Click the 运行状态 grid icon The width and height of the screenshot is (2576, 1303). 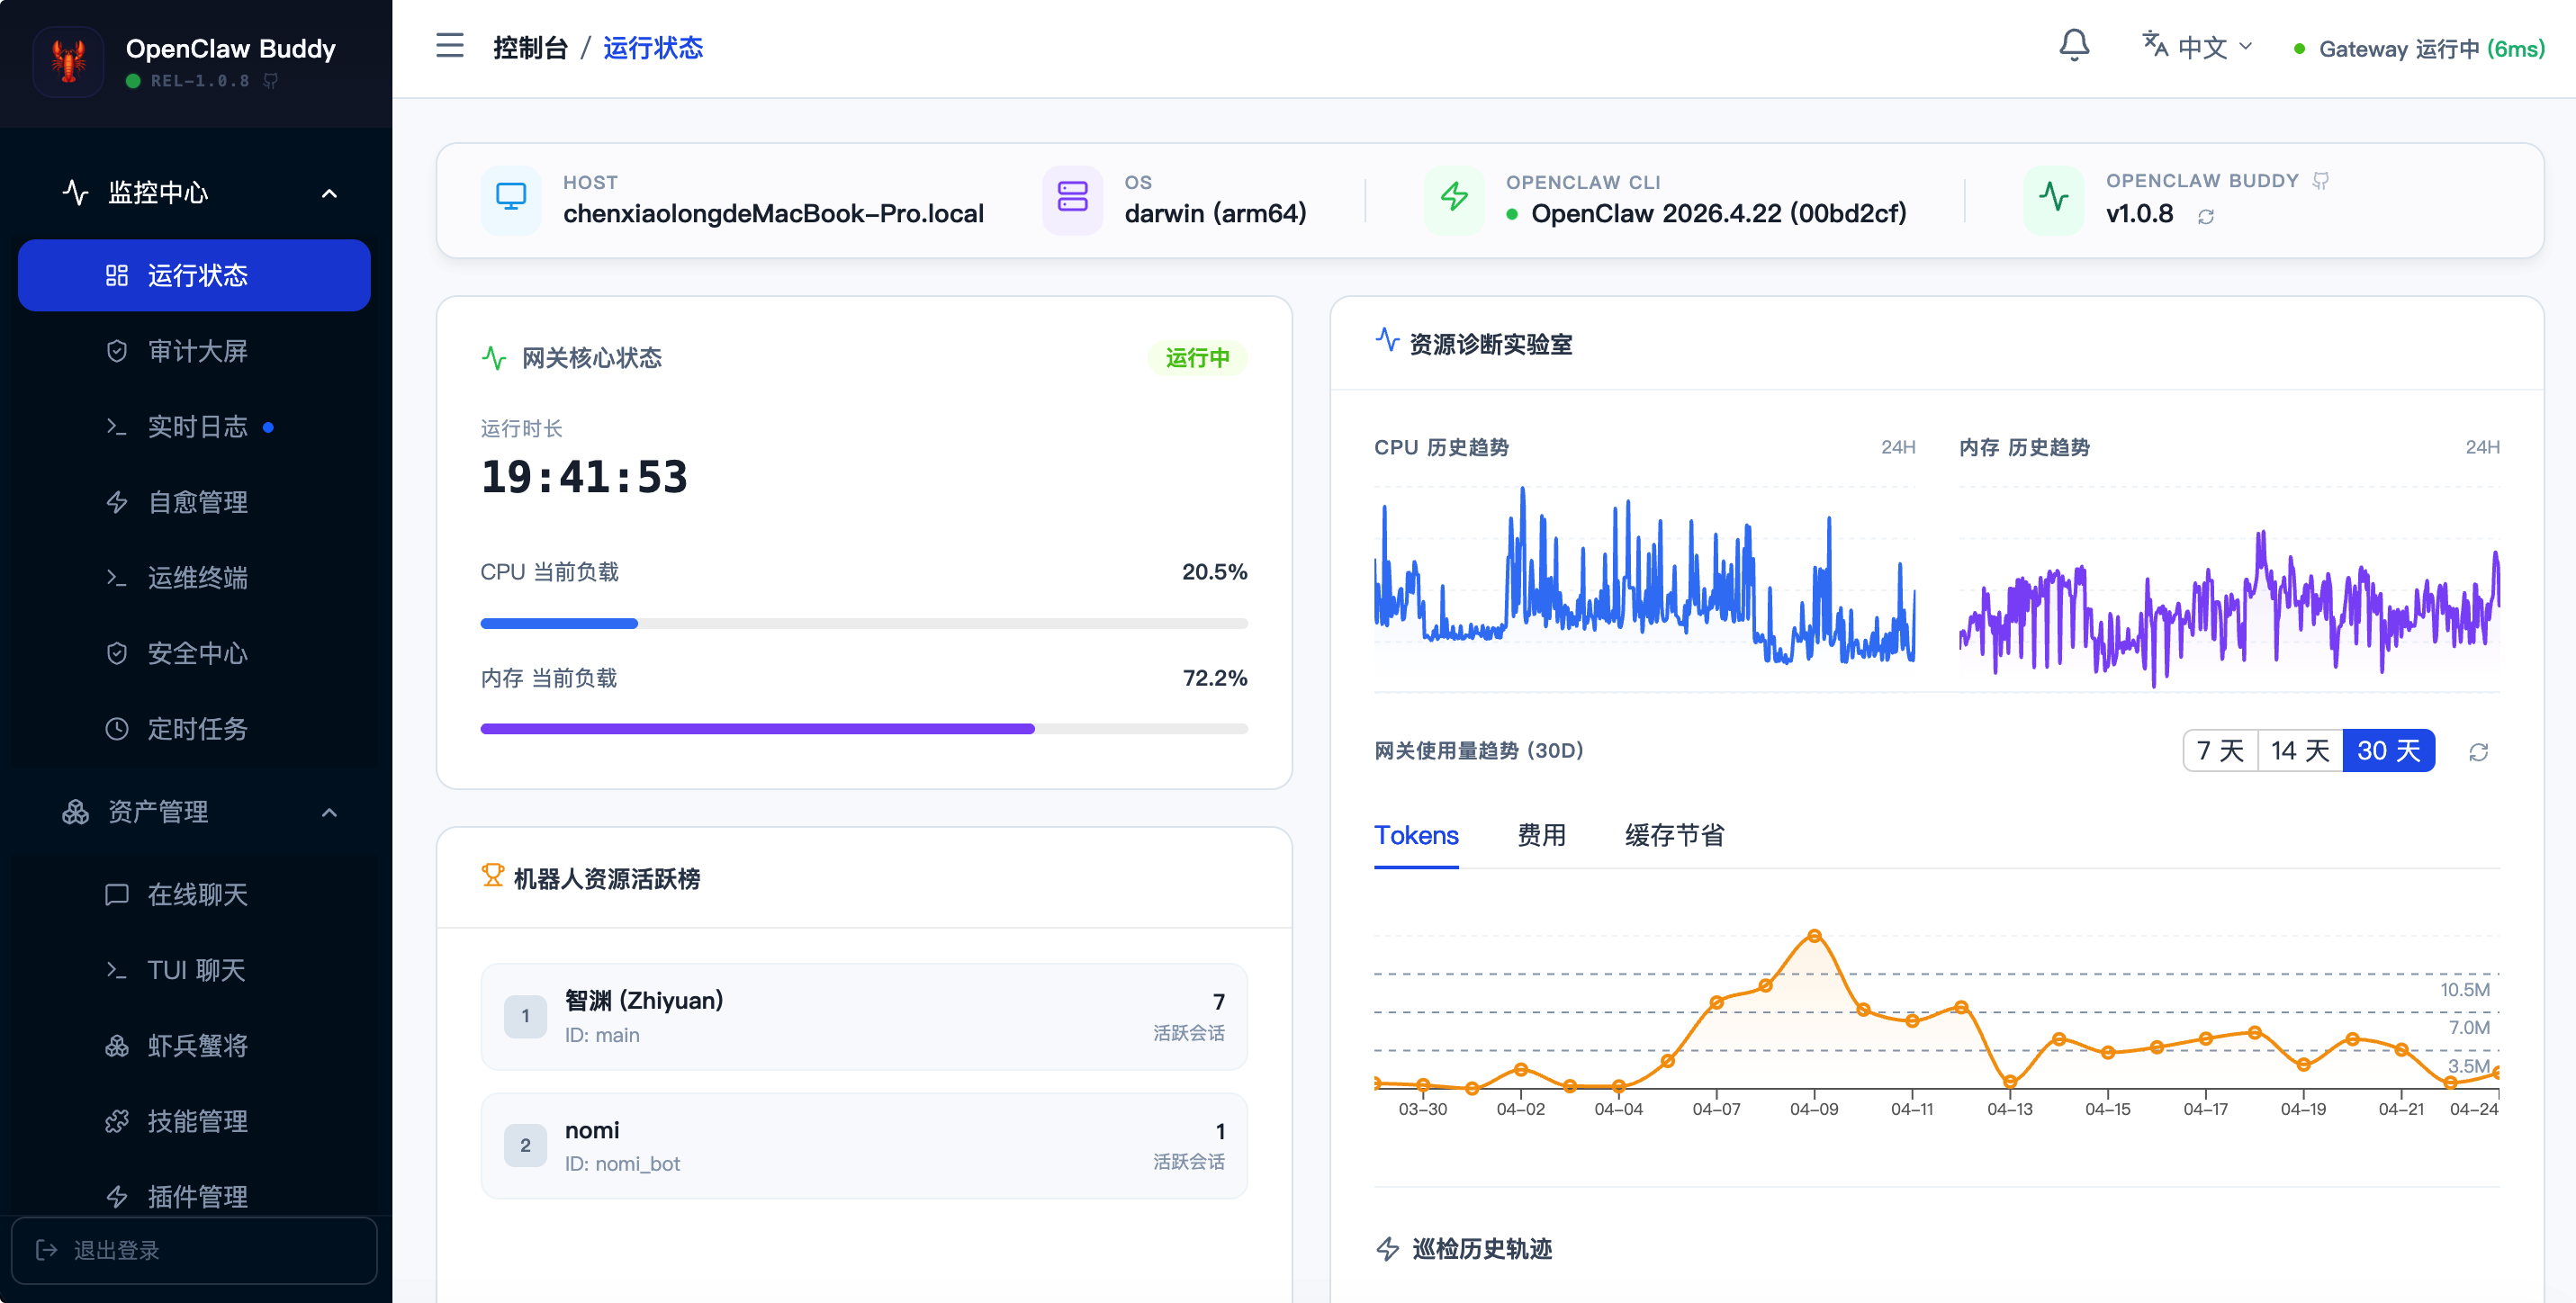117,275
